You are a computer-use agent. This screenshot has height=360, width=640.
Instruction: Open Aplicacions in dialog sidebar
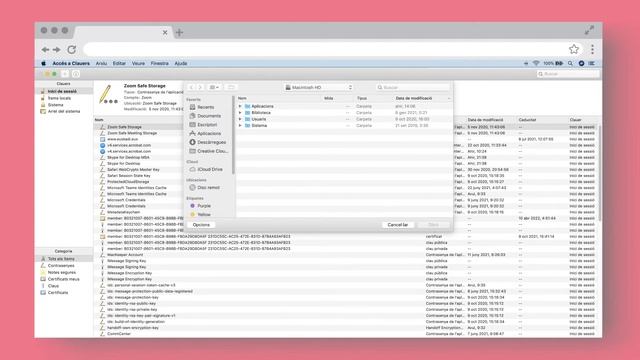[x=209, y=133]
